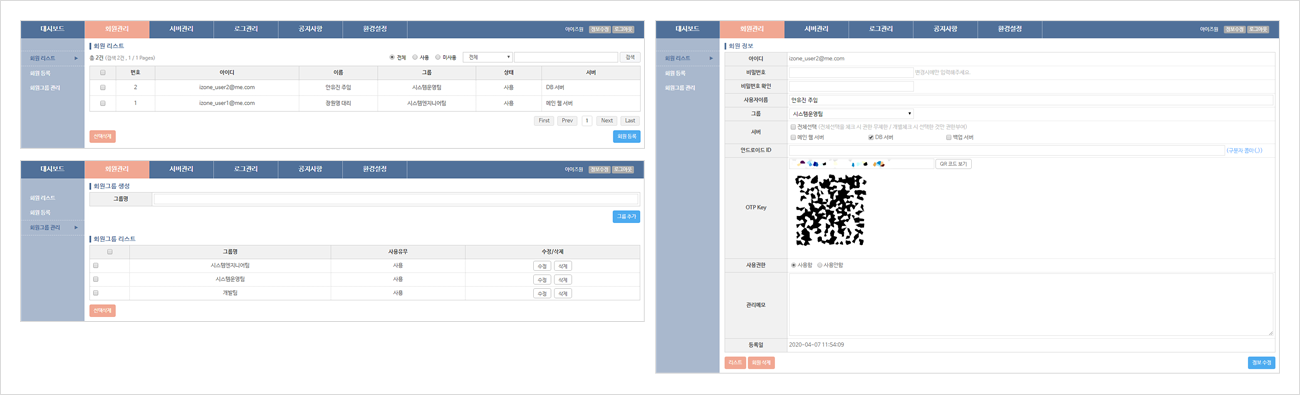
Task: Click QR code image in OTP Key
Action: [x=830, y=211]
